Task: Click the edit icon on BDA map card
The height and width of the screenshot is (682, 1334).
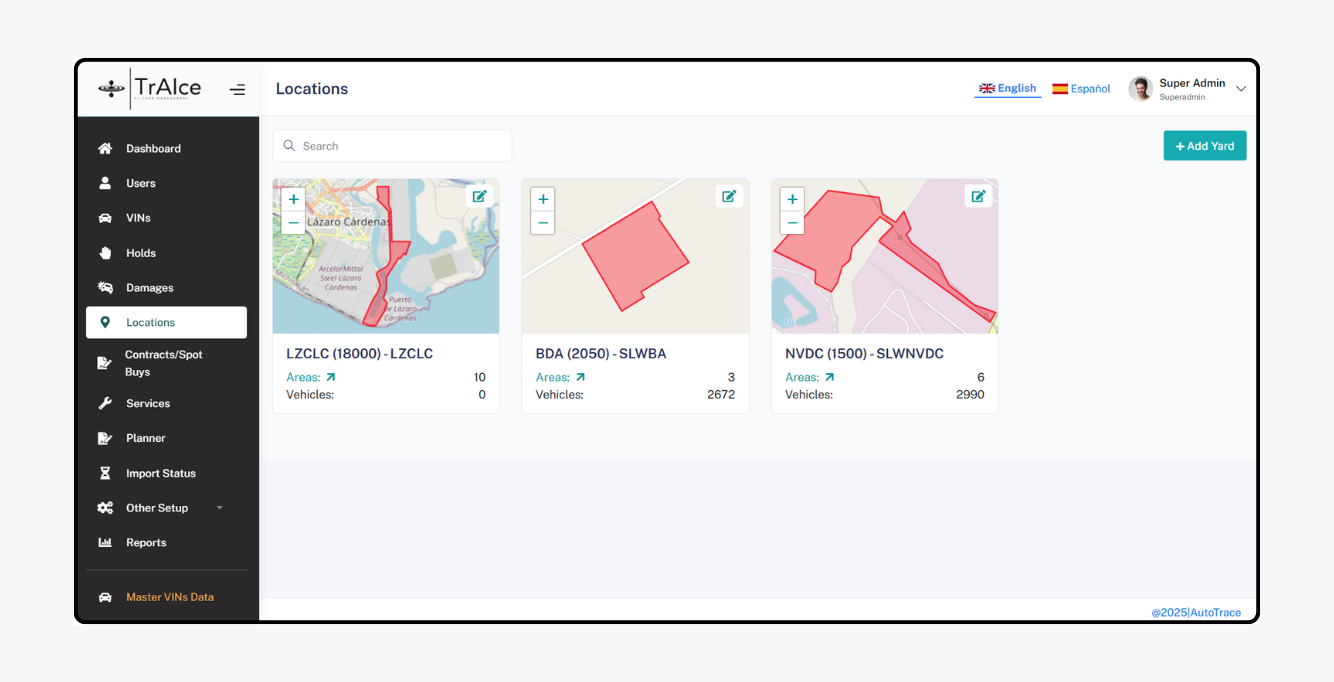Action: [729, 196]
